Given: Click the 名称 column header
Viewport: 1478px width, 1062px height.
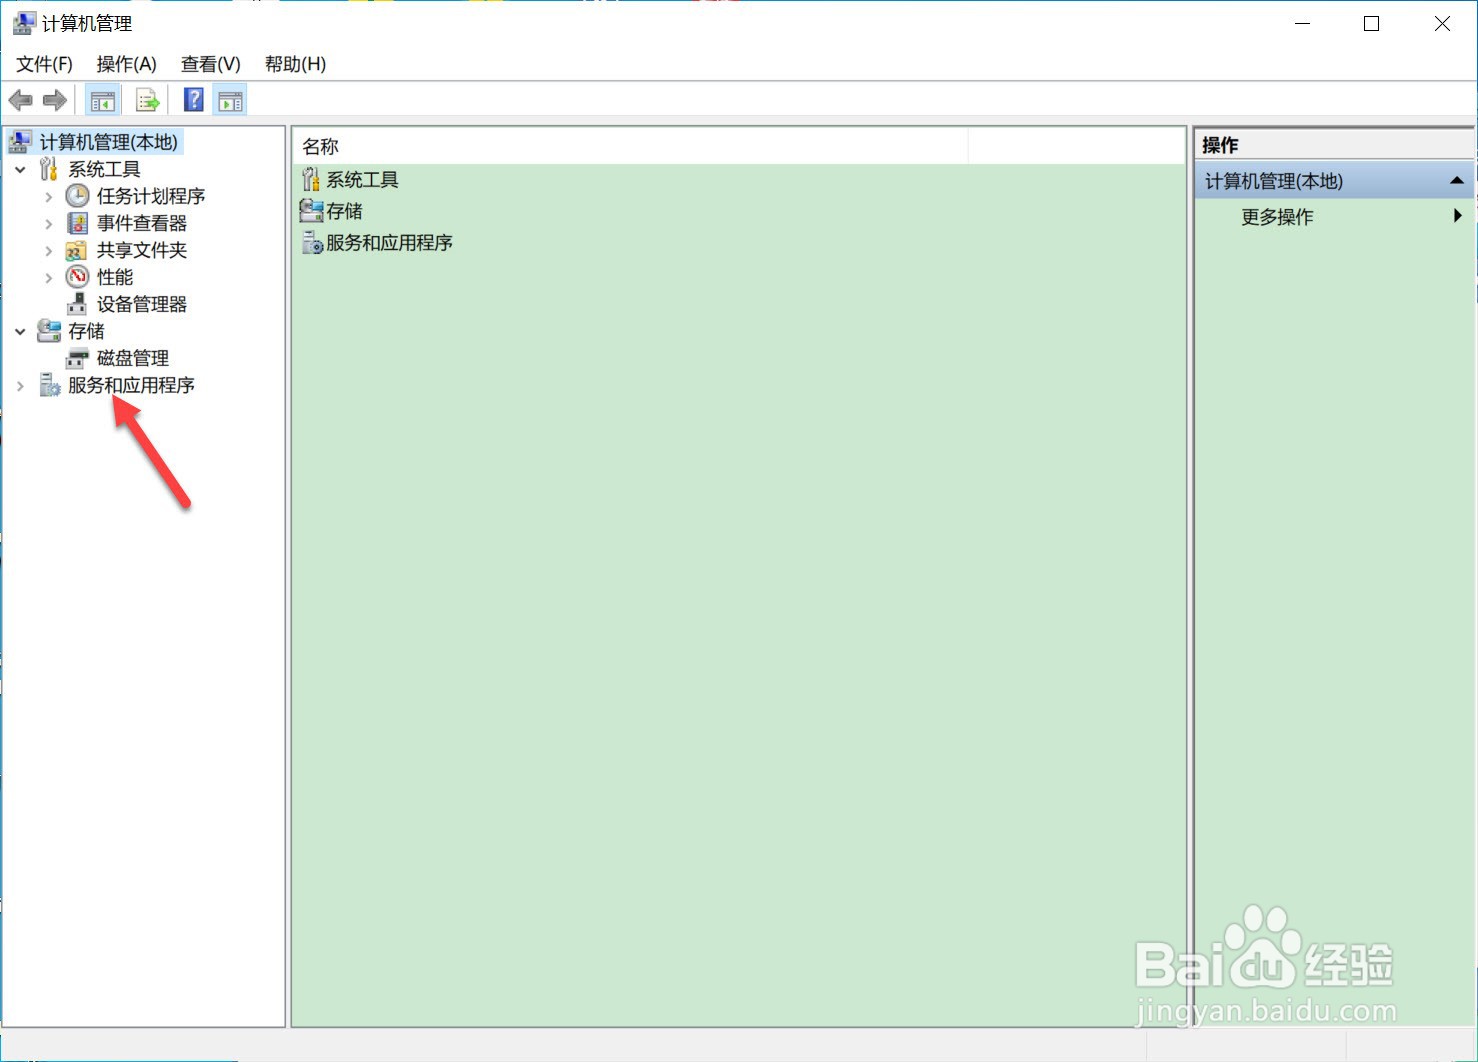Looking at the screenshot, I should pos(631,146).
